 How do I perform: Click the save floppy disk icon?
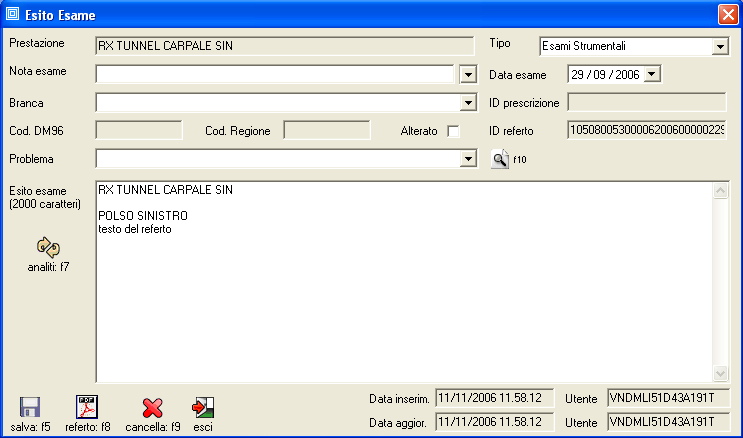click(30, 407)
